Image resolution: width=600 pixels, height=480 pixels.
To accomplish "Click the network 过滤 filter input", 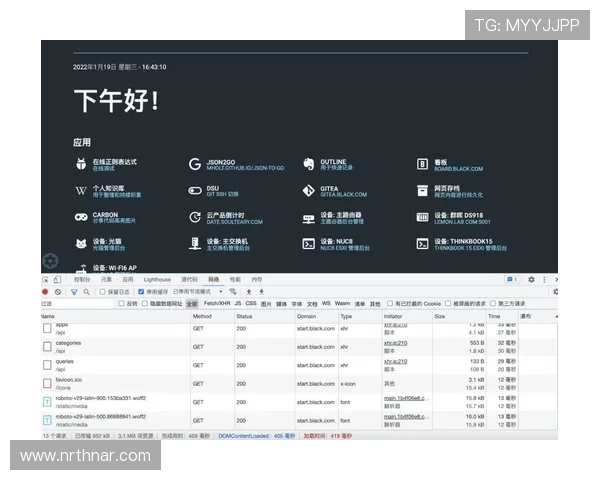I will point(77,304).
